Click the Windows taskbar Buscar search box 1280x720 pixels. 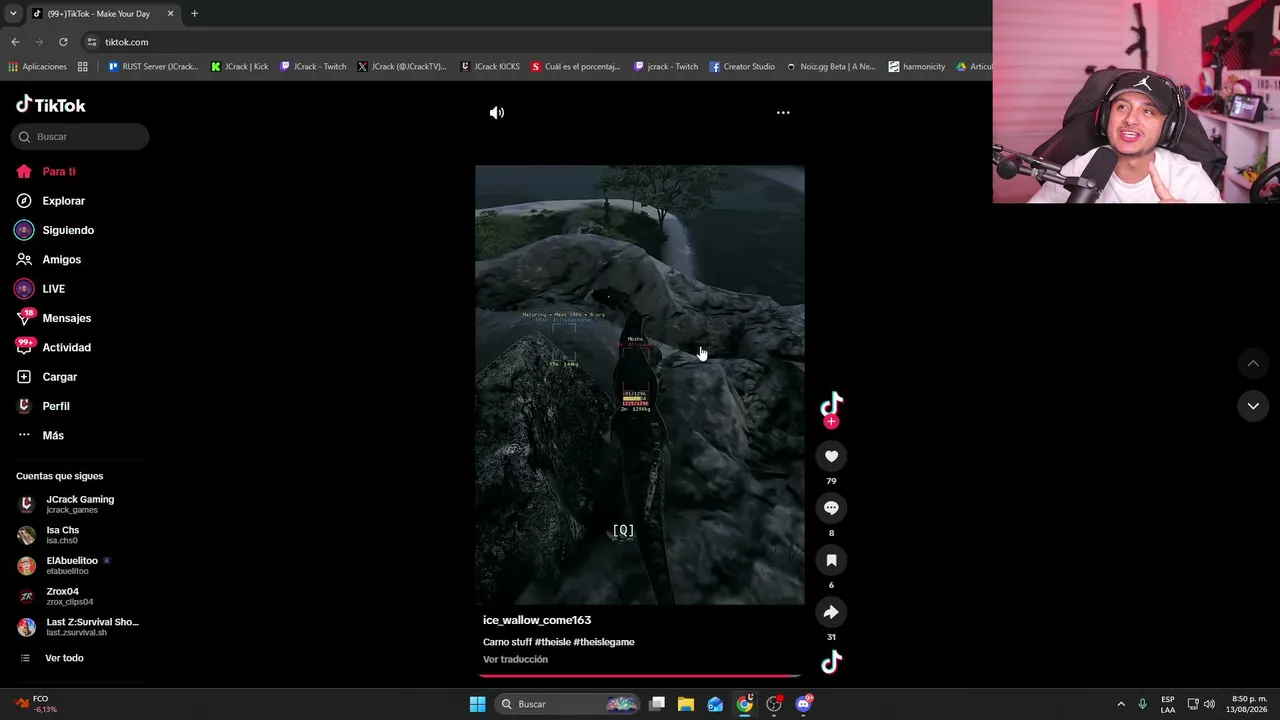click(x=568, y=704)
